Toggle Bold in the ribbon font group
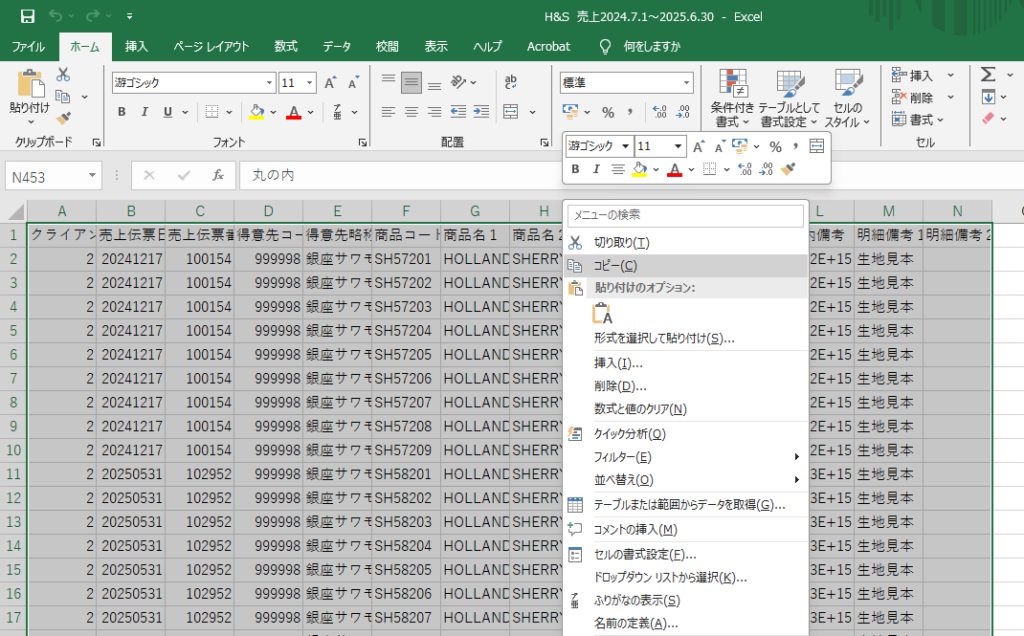 tap(121, 112)
